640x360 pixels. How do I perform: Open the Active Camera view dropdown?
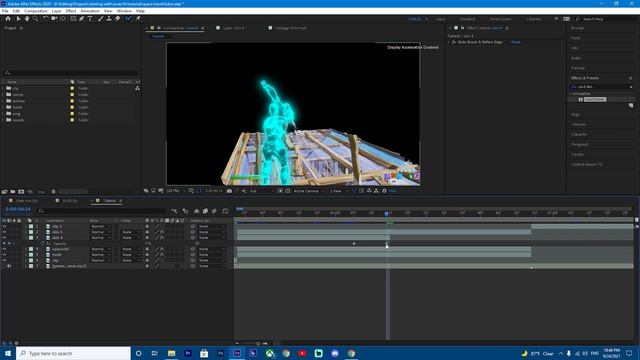pos(309,191)
